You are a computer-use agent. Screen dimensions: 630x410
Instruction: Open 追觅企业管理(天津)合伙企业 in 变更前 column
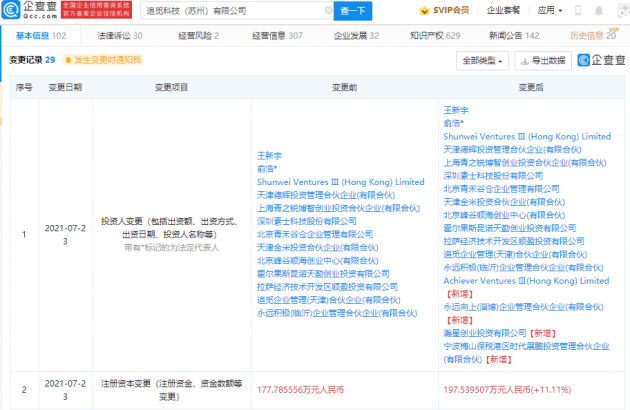tap(329, 300)
